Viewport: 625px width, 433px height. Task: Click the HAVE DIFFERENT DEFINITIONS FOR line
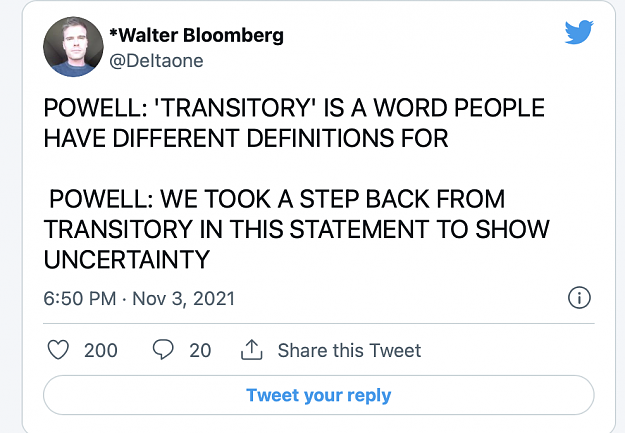(246, 138)
